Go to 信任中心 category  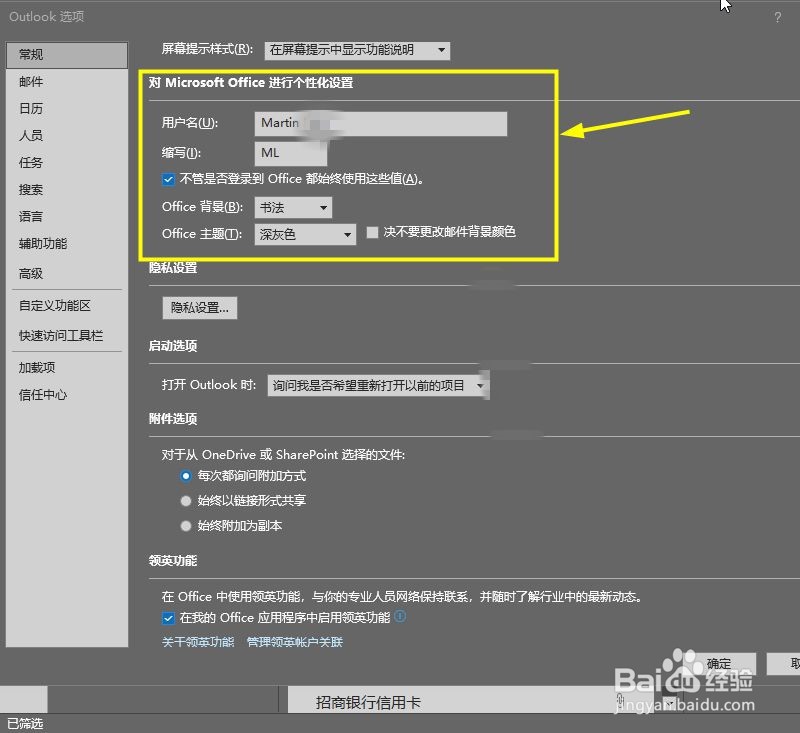[67, 395]
